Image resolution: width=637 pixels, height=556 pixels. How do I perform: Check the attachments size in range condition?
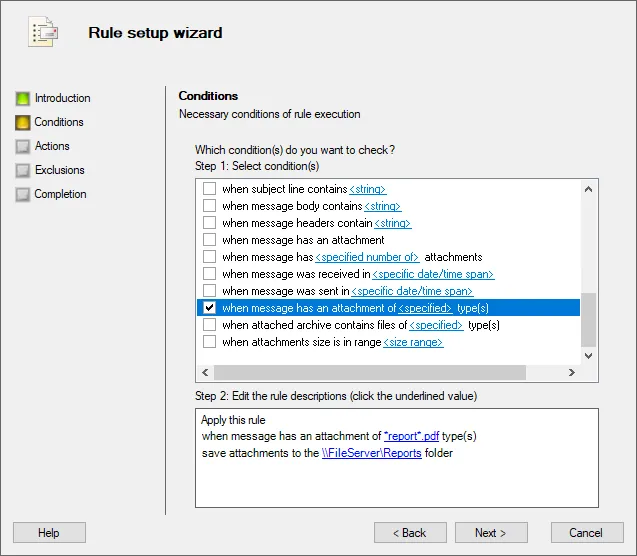(x=210, y=342)
